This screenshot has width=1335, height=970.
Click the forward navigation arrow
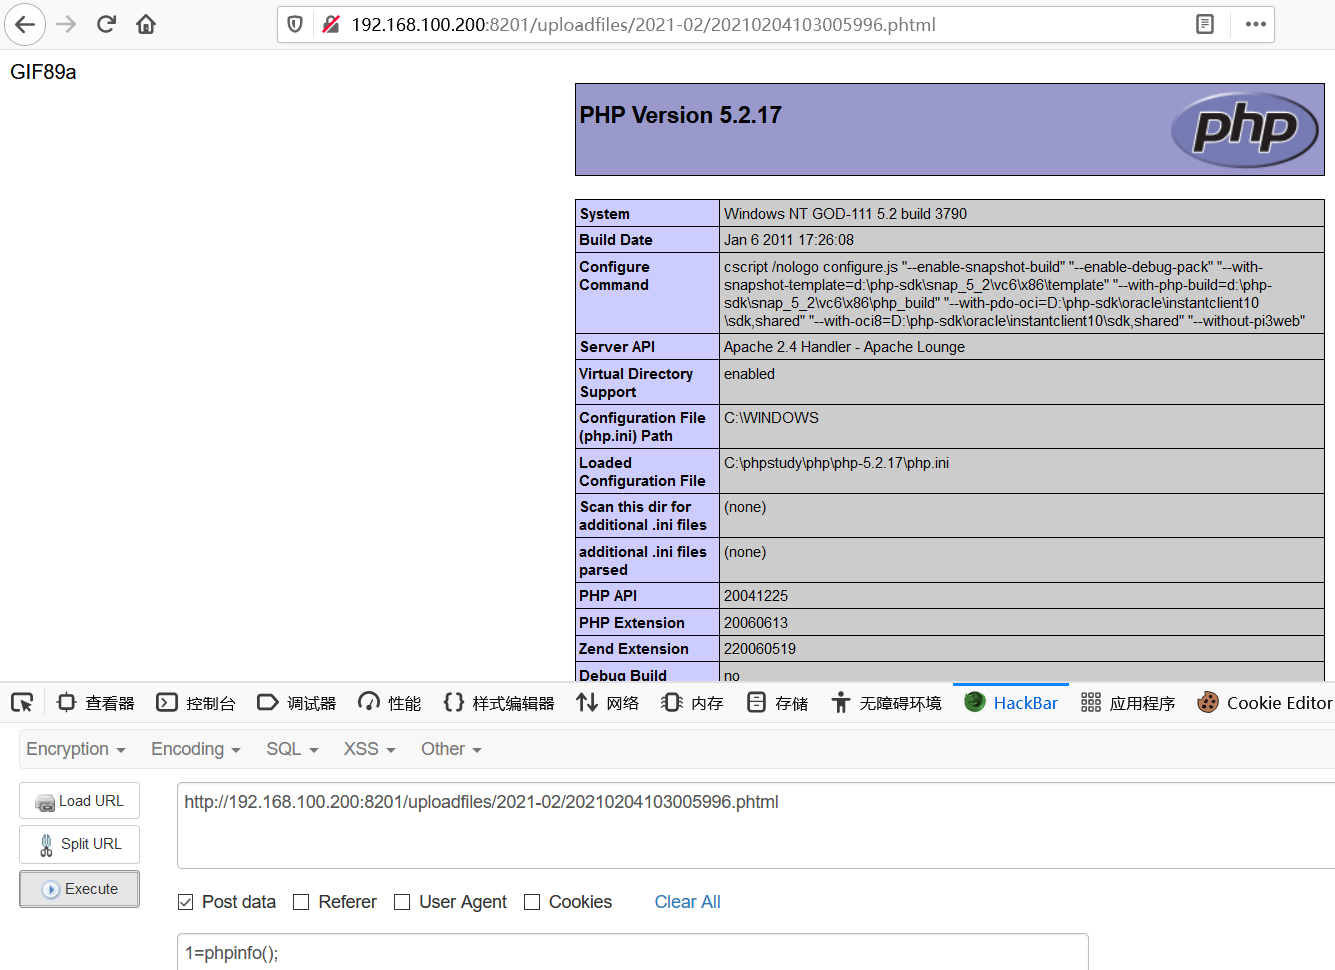66,24
